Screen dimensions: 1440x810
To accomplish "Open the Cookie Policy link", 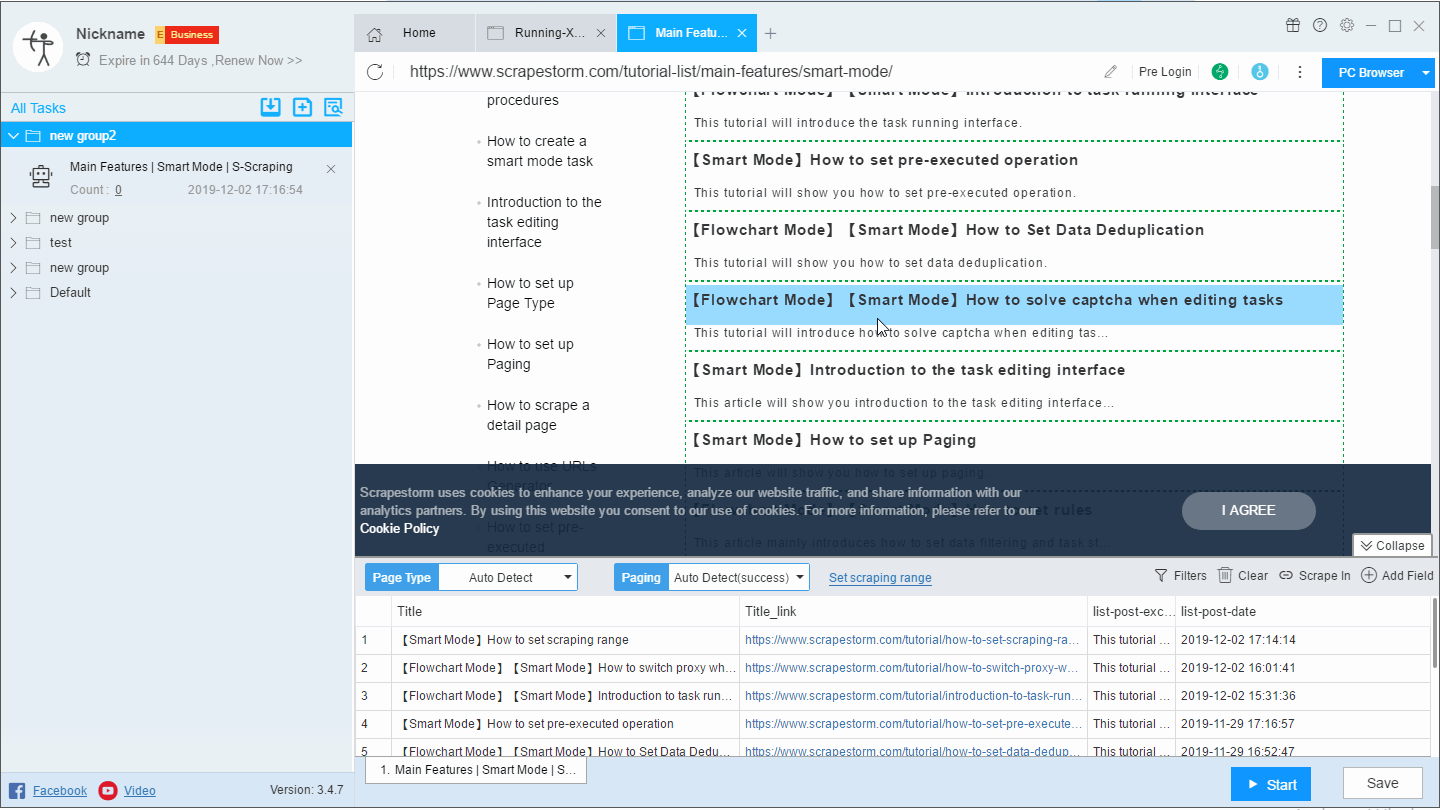I will (399, 528).
